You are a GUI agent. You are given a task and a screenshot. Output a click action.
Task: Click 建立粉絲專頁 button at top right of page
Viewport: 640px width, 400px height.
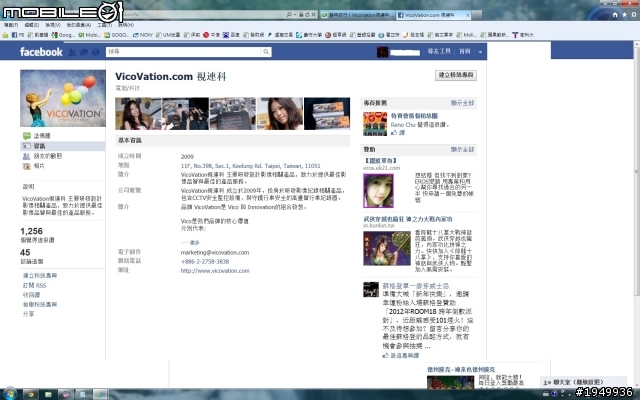[456, 75]
